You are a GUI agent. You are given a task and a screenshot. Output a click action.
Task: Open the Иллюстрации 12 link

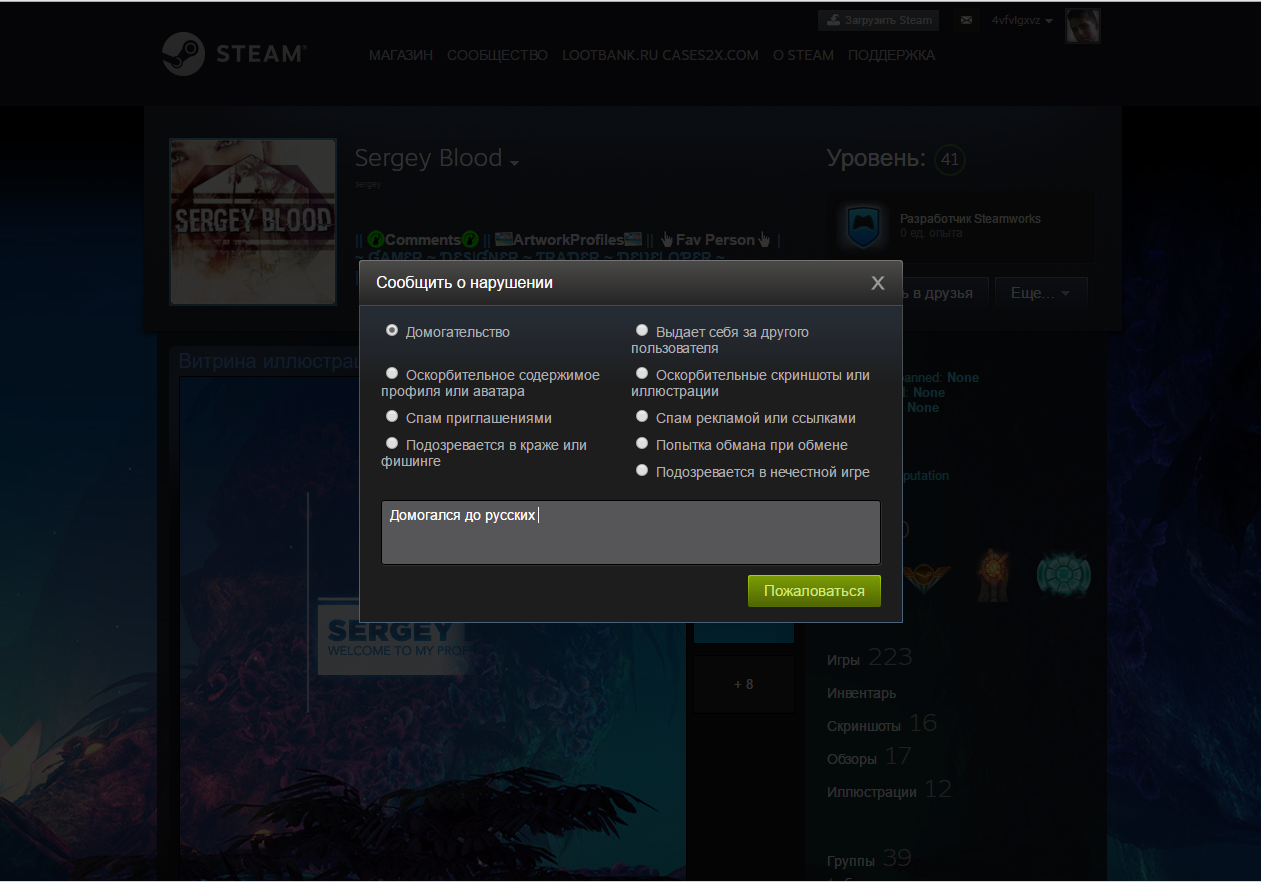(x=889, y=790)
